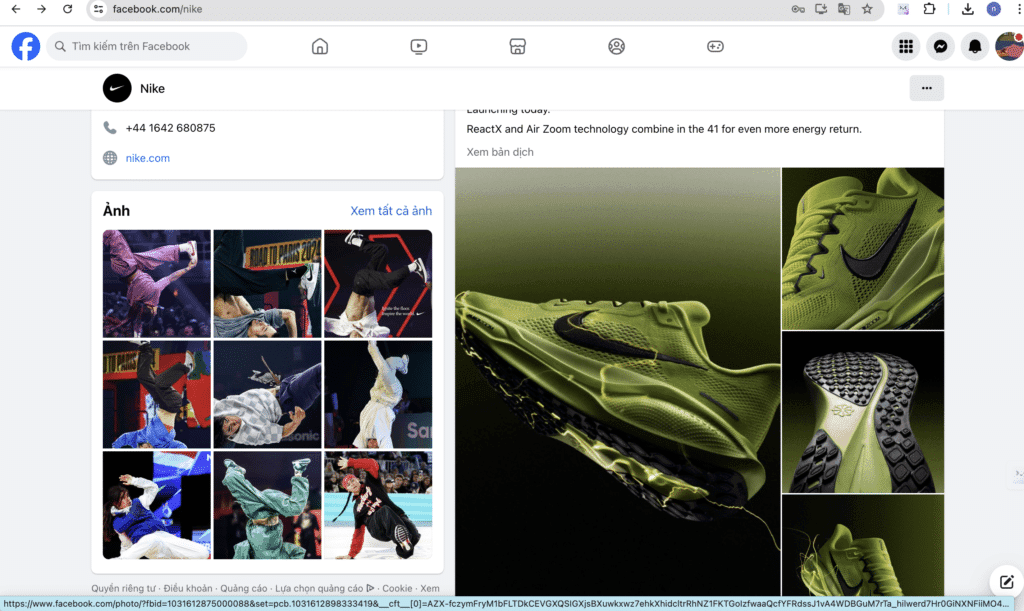Open the nike.com website link

(148, 158)
